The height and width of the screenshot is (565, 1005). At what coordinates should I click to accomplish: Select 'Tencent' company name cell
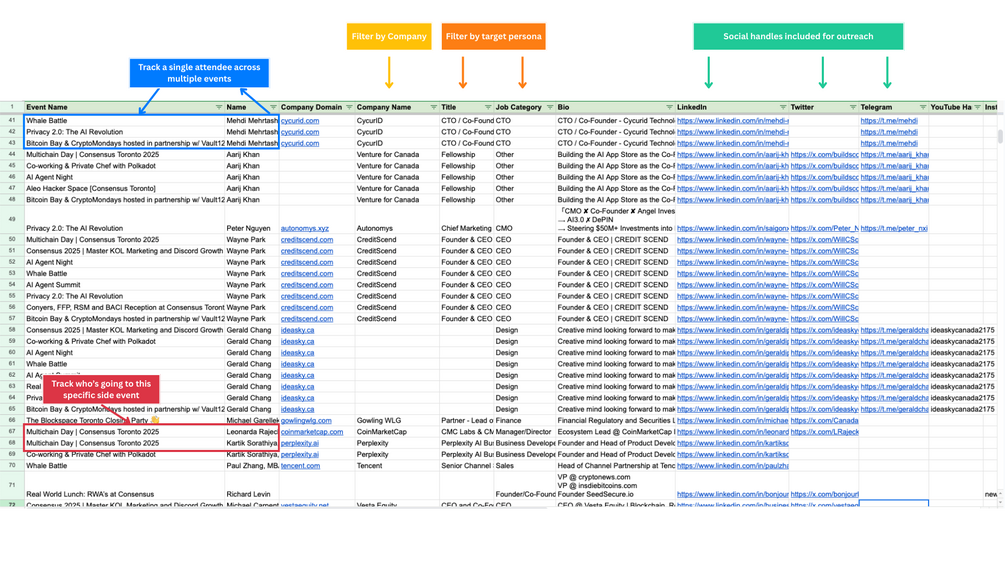[x=397, y=466]
